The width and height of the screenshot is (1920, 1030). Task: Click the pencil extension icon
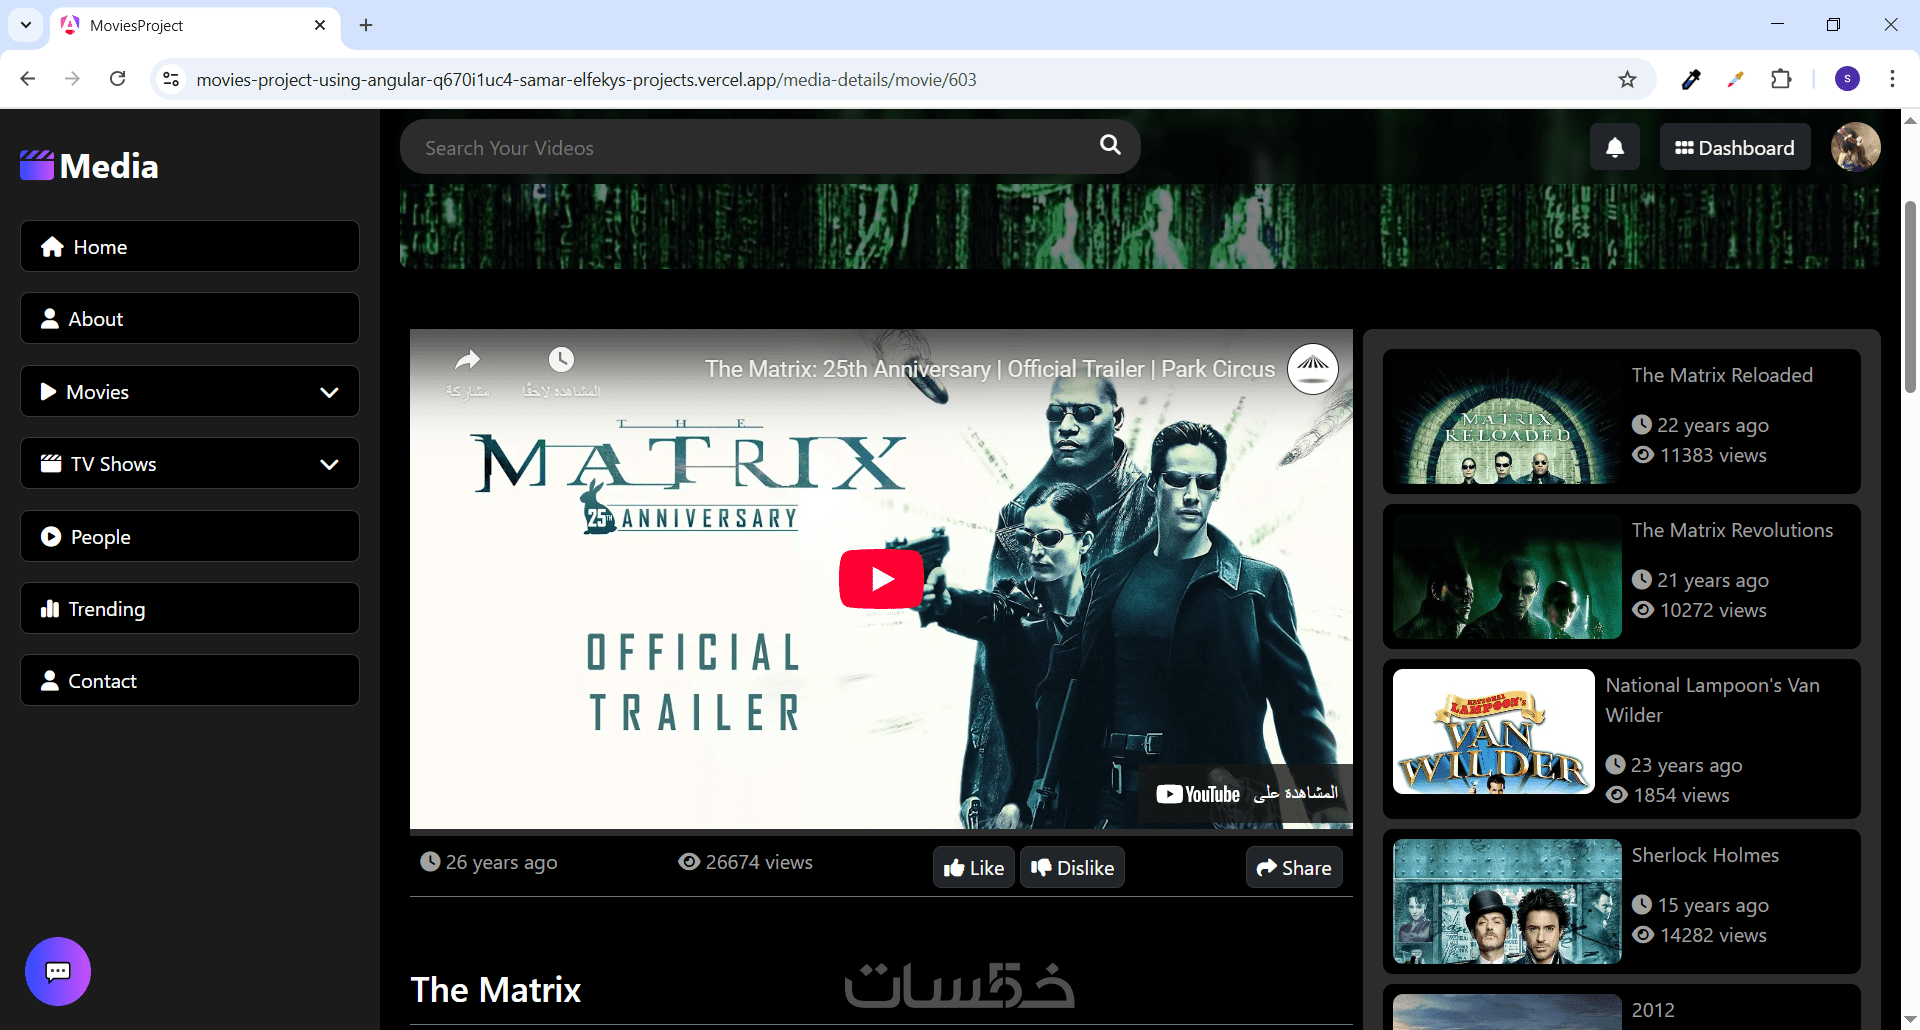pyautogui.click(x=1735, y=80)
